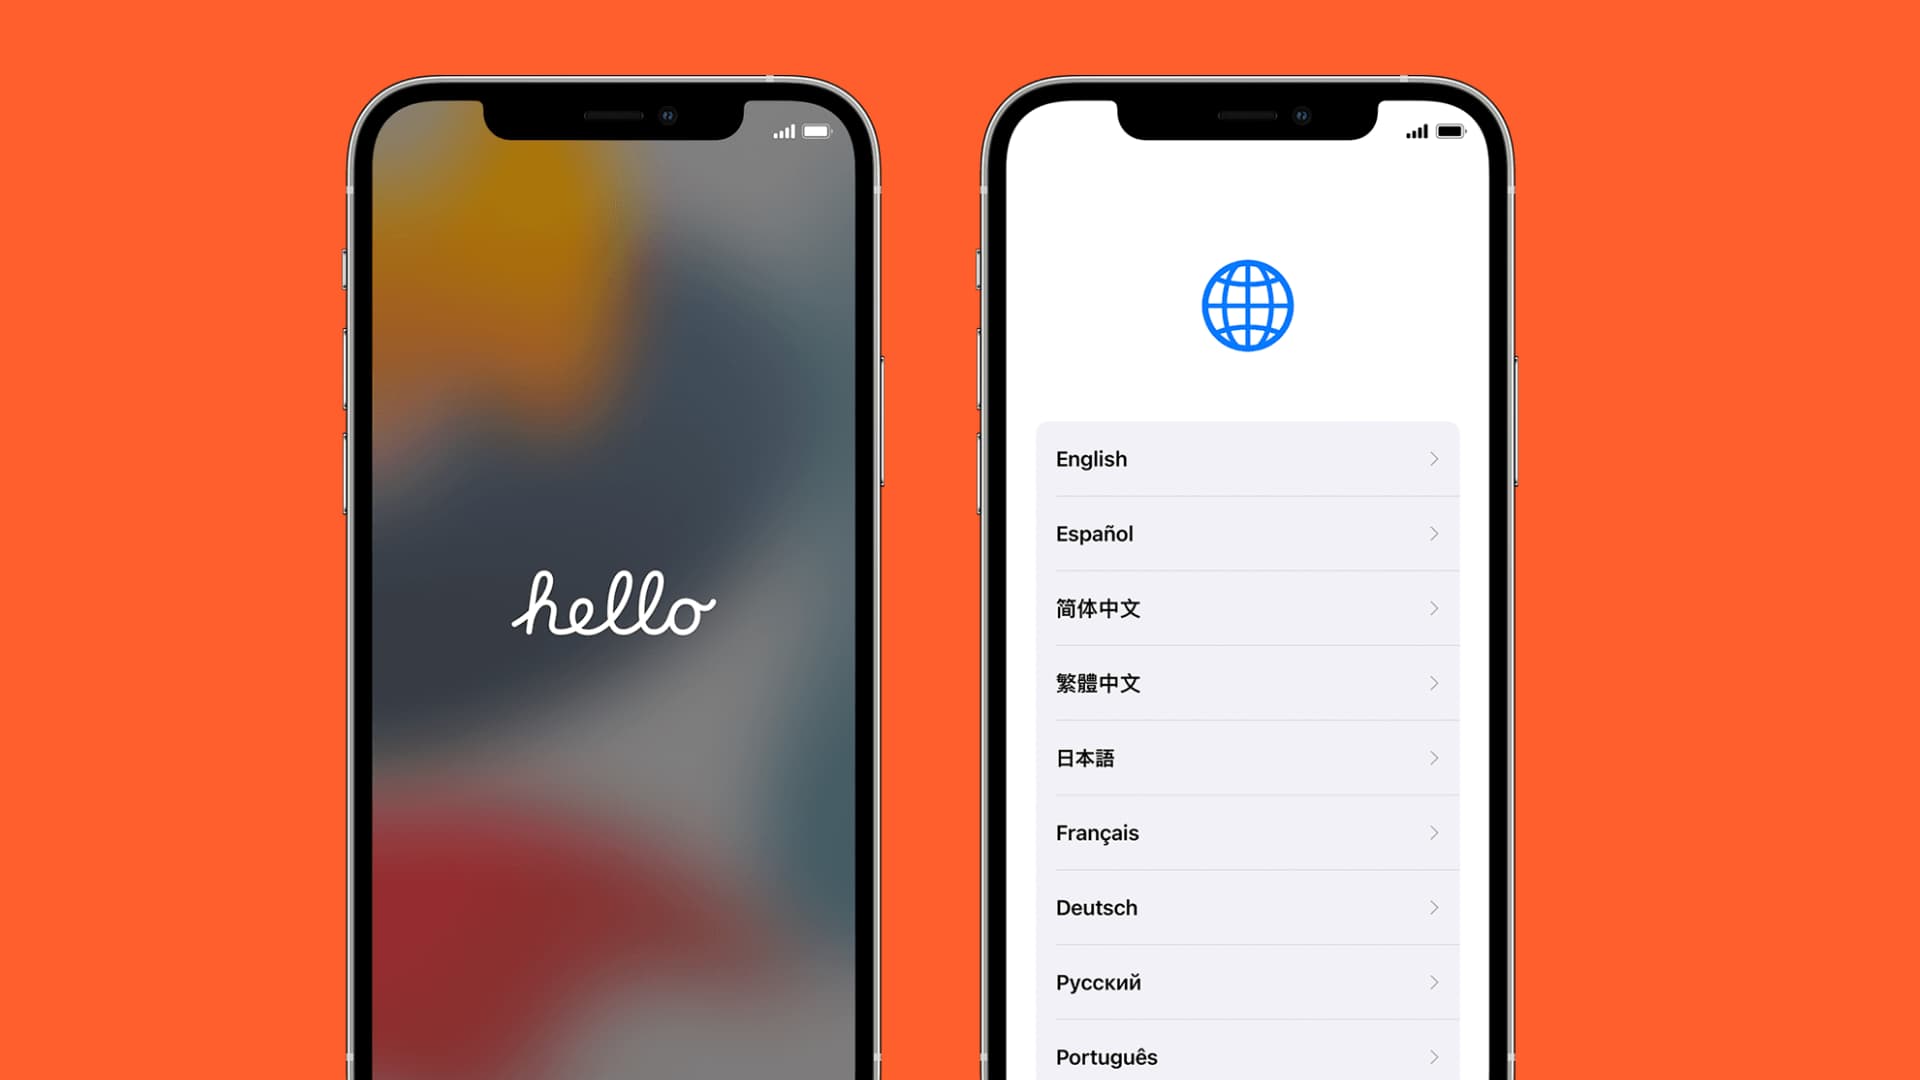Image resolution: width=1920 pixels, height=1080 pixels.
Task: Click the Português language row
Action: tap(1246, 1056)
